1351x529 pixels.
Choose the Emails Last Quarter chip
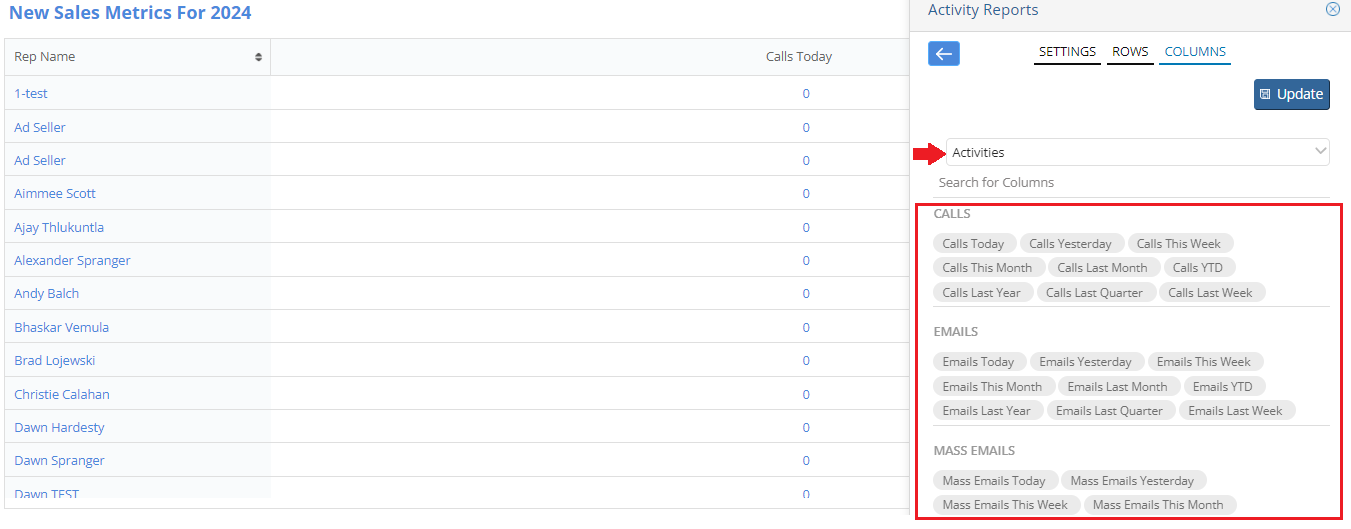pyautogui.click(x=1109, y=411)
